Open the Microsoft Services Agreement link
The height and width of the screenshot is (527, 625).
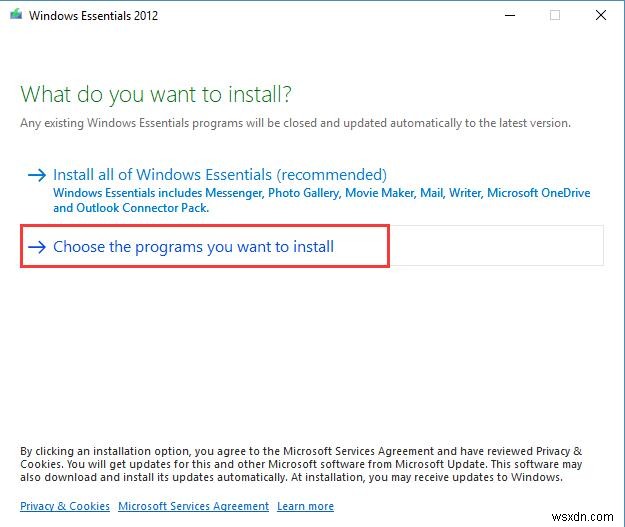(193, 506)
